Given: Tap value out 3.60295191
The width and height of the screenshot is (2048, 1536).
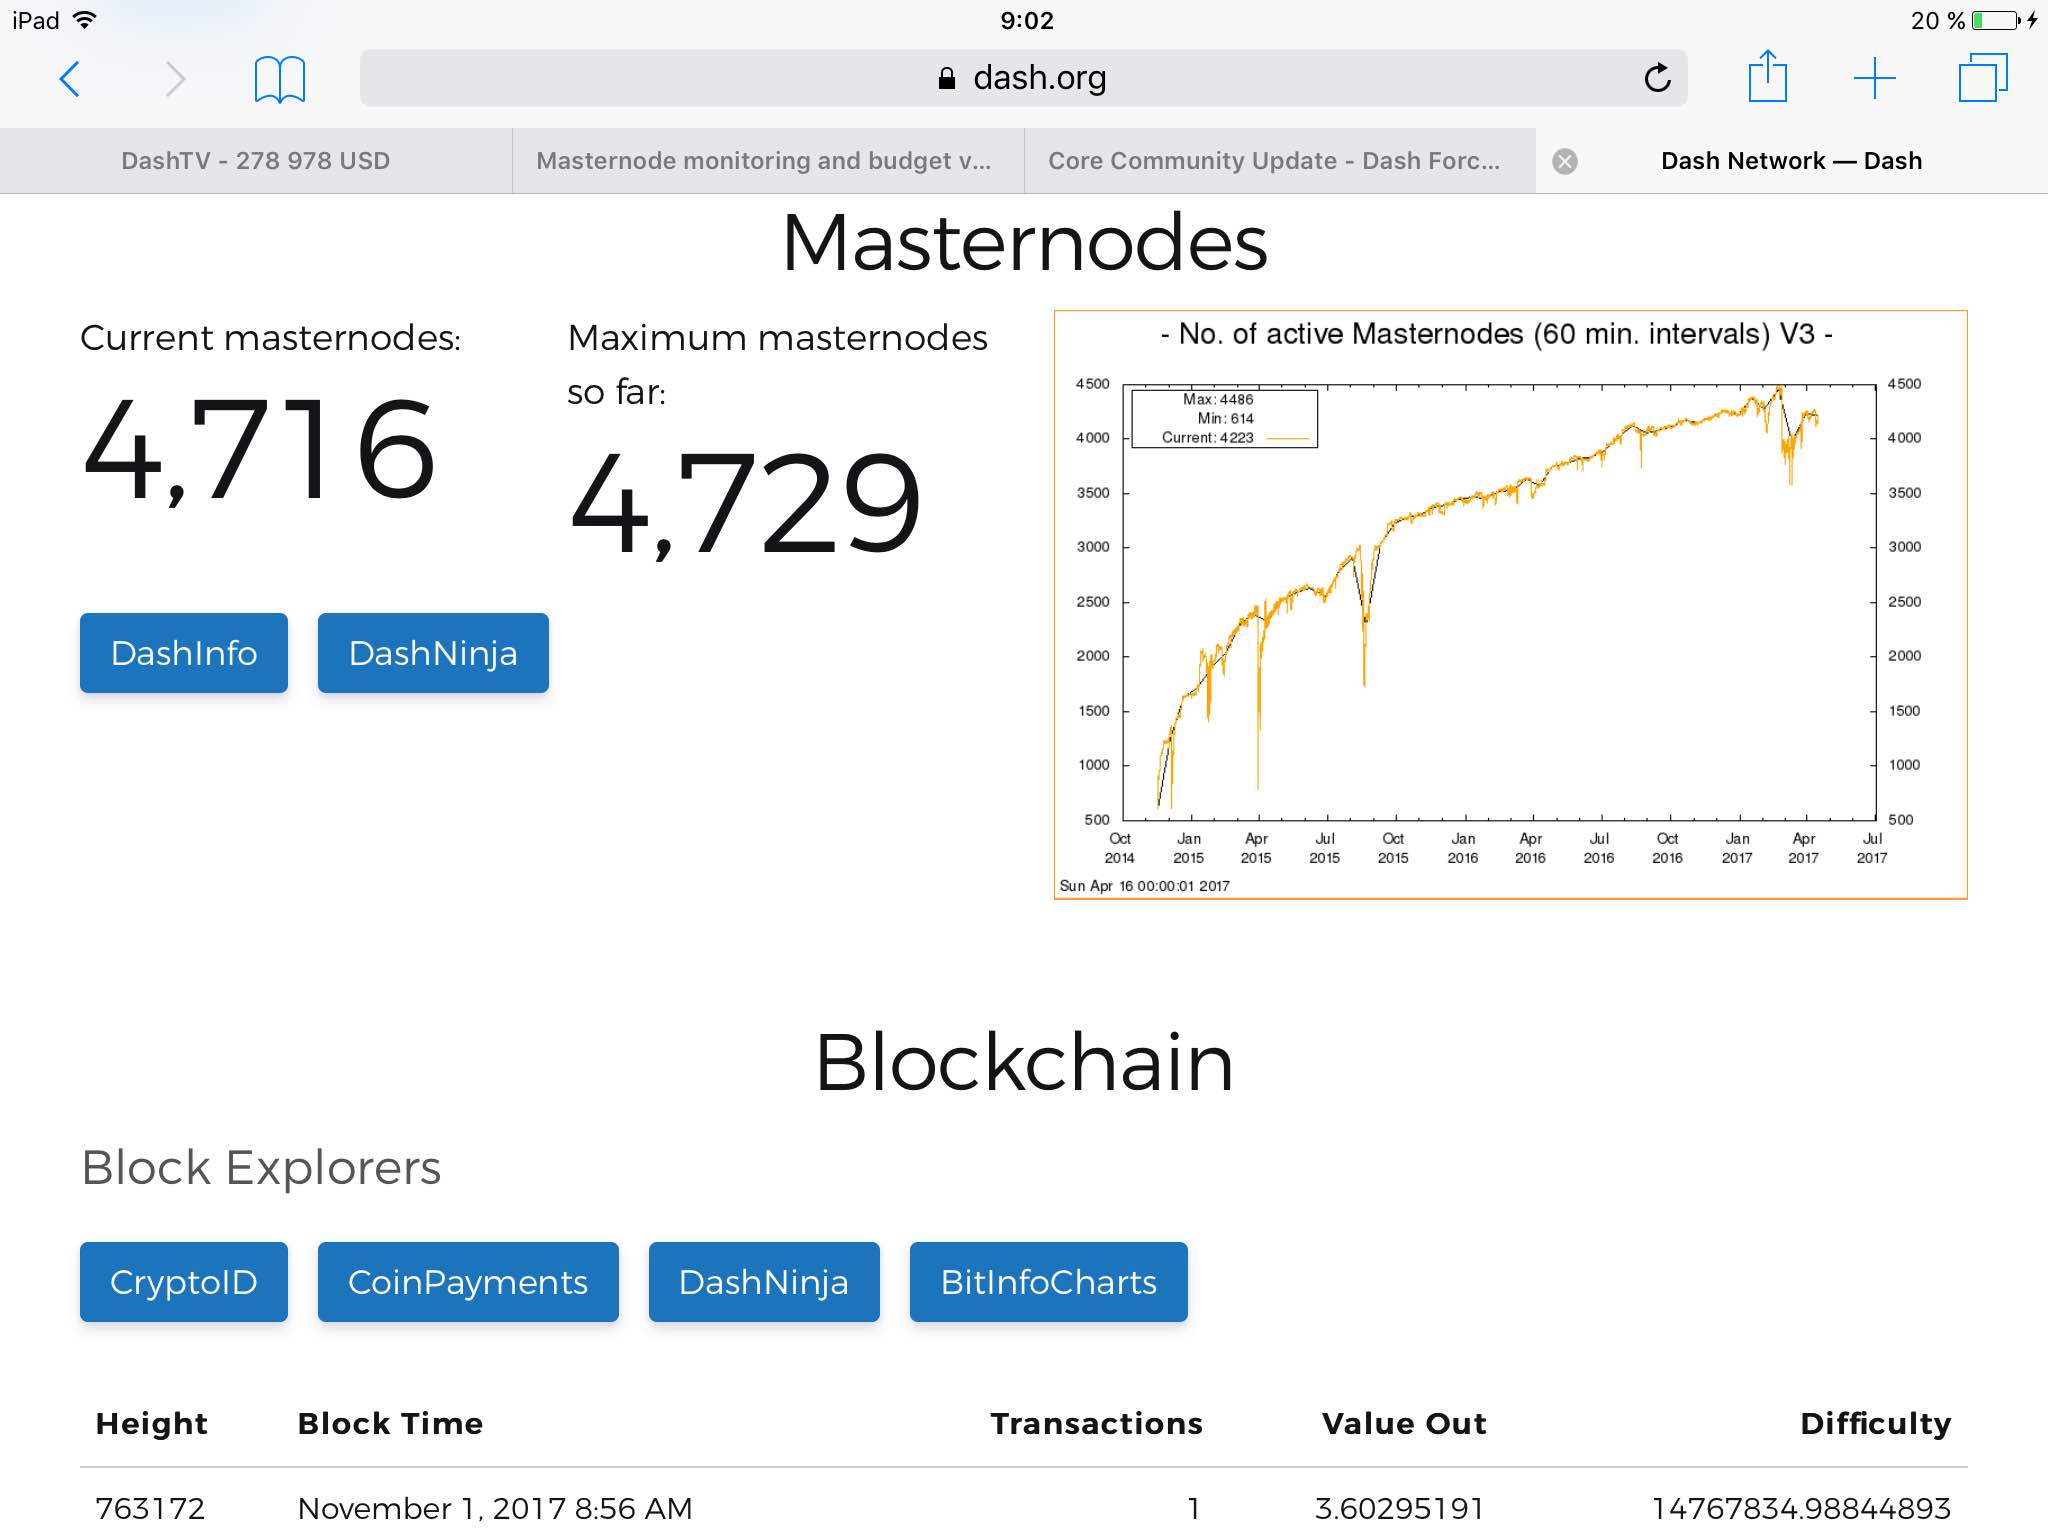Looking at the screenshot, I should tap(1399, 1508).
